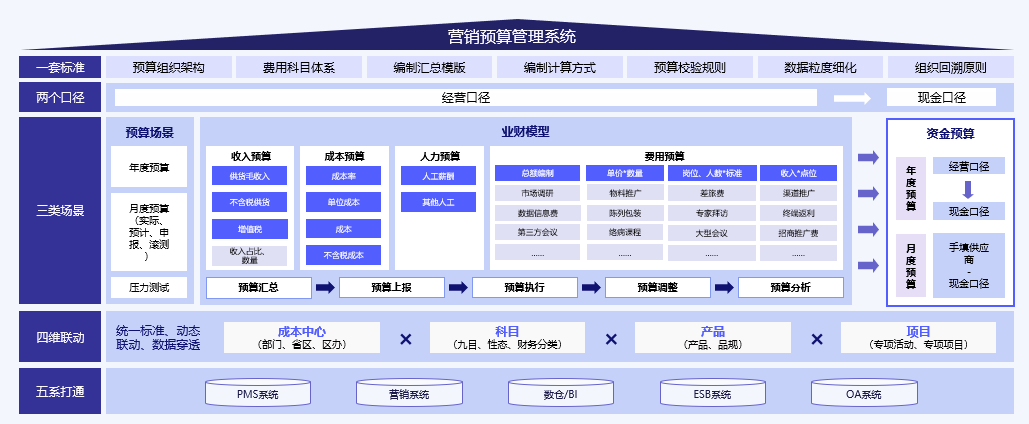Image resolution: width=1029 pixels, height=424 pixels.
Task: Click the 单价*数量 header block
Action: pos(625,173)
